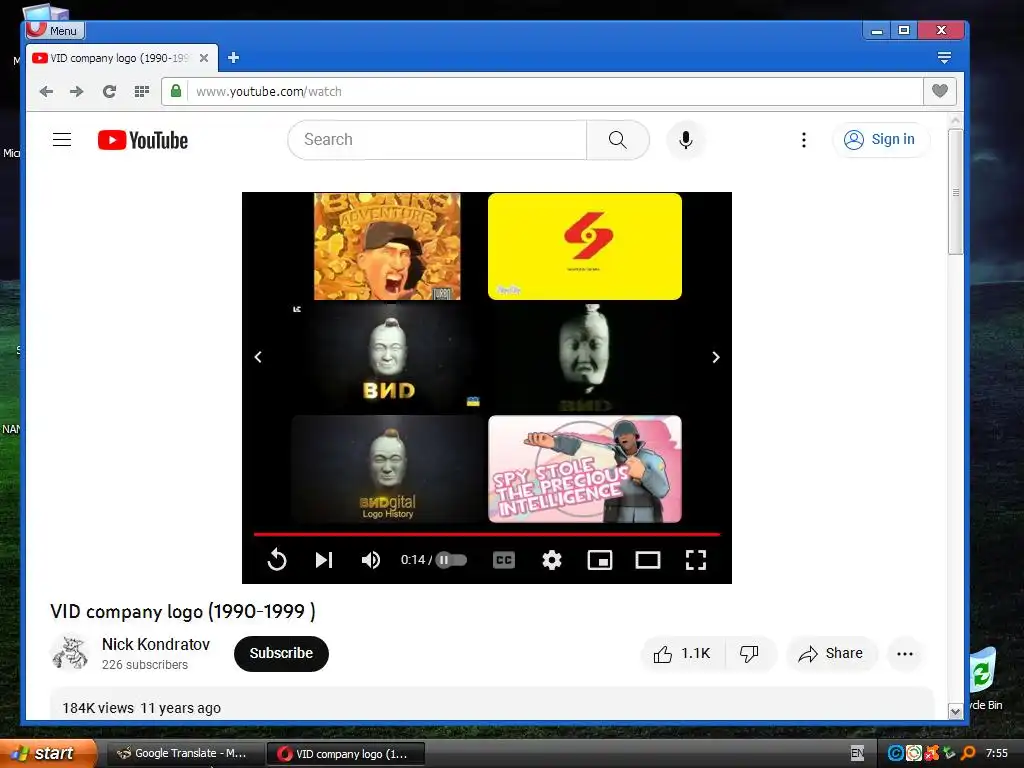Skip to the next video
The width and height of the screenshot is (1024, 768).
pyautogui.click(x=324, y=560)
